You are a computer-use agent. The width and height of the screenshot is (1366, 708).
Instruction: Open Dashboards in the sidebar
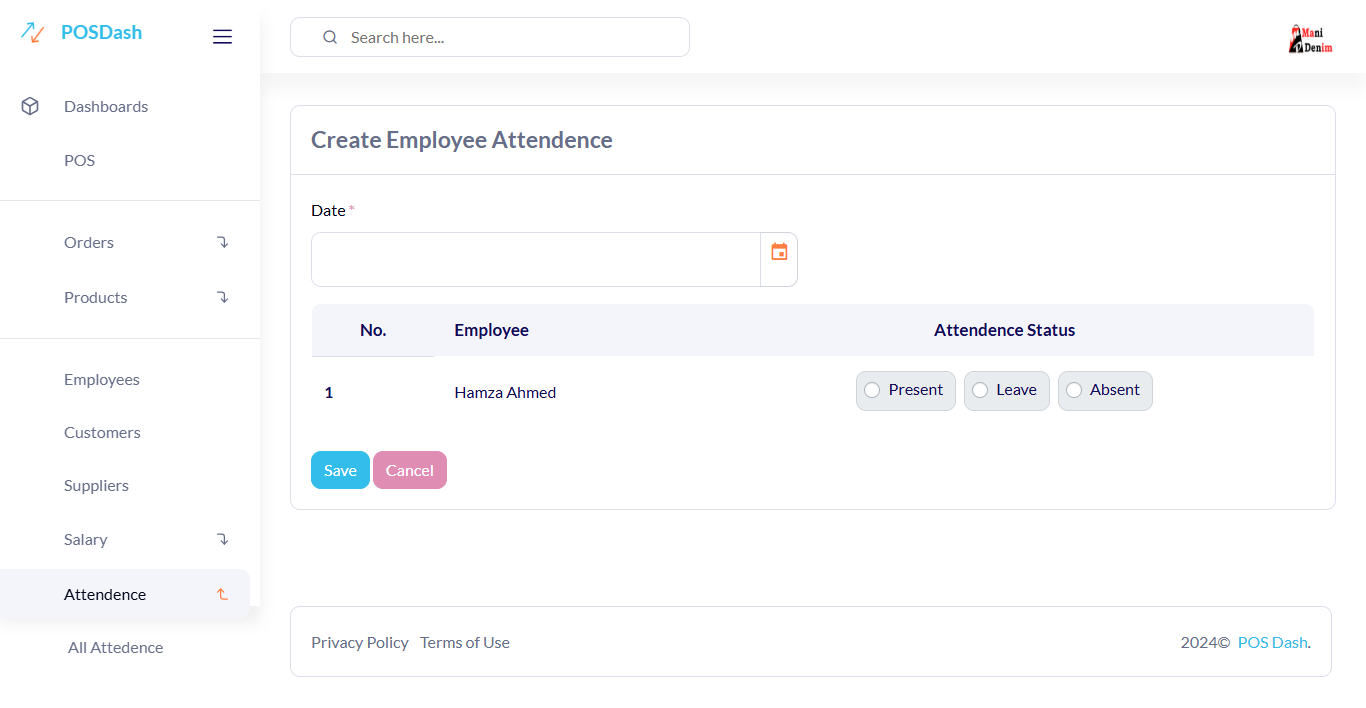point(106,106)
